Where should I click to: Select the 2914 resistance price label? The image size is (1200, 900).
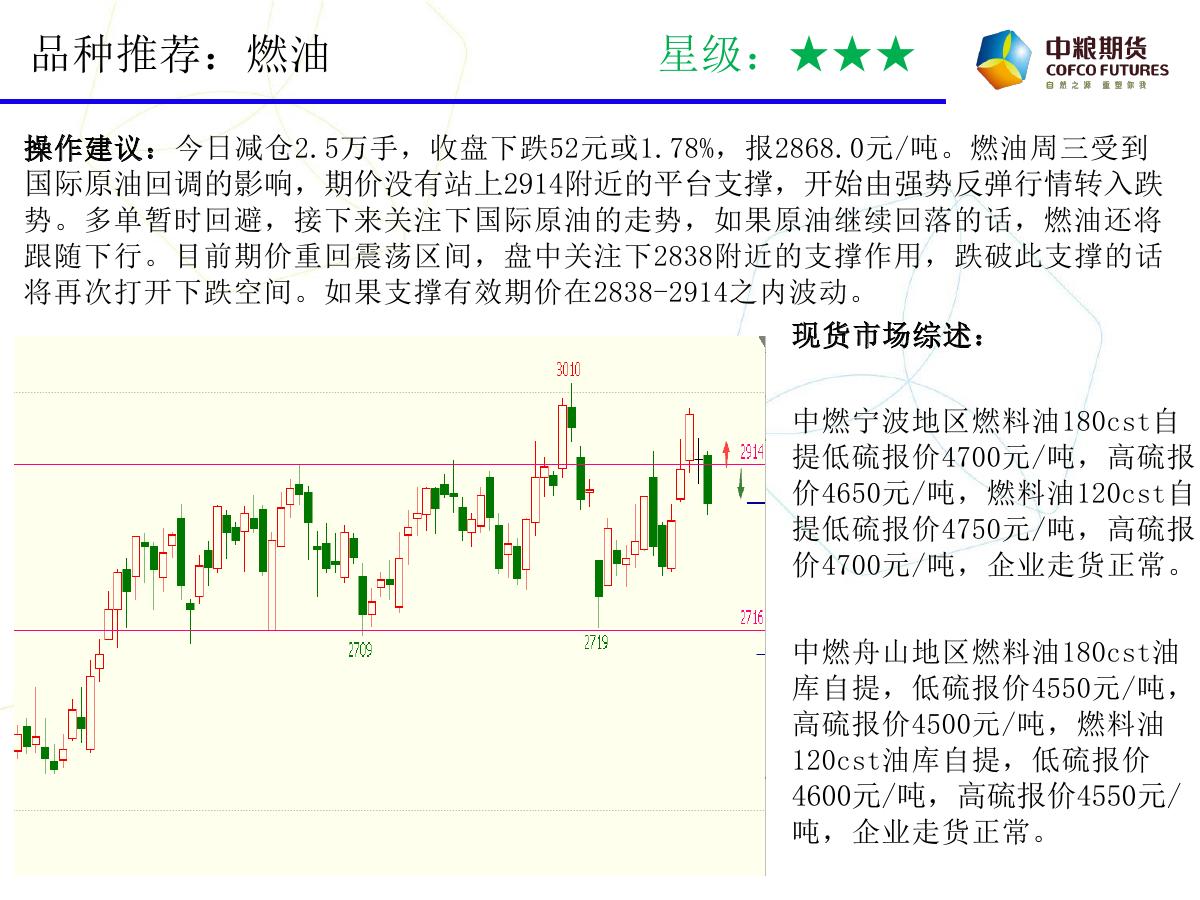click(751, 452)
